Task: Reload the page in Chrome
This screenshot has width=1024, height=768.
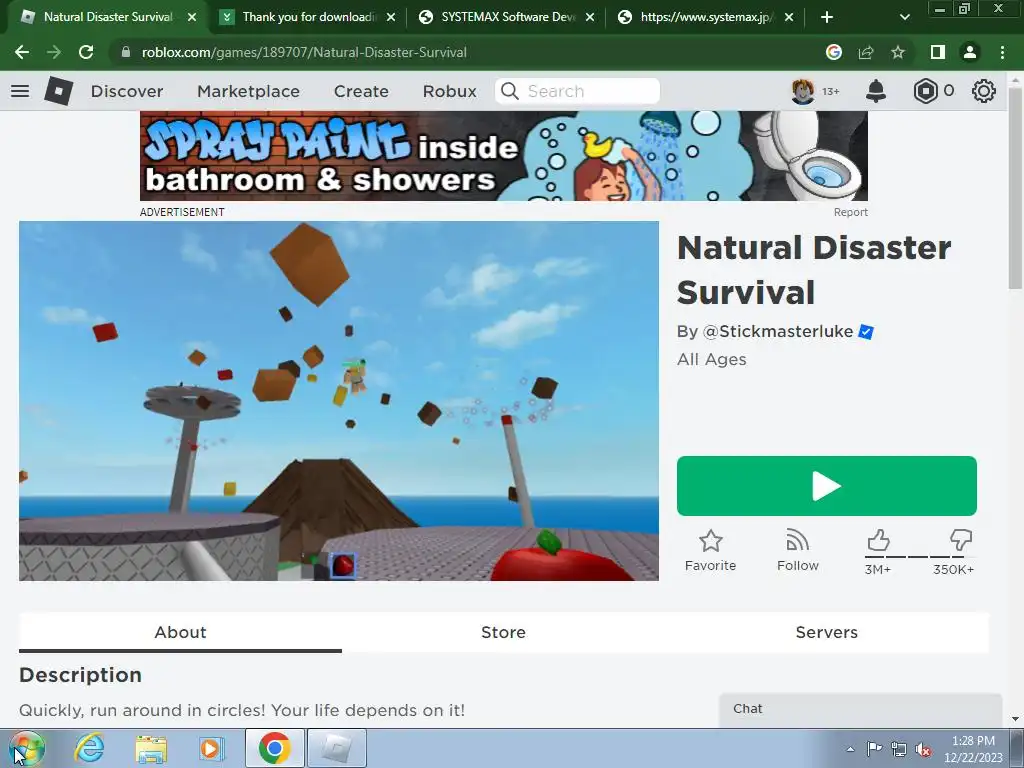Action: click(x=86, y=52)
